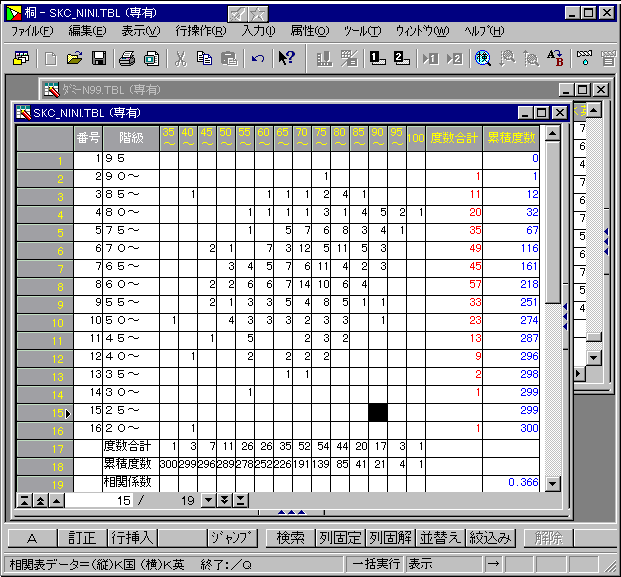Image resolution: width=621 pixels, height=577 pixels.
Task: Click the Undo arrow icon
Action: tap(258, 58)
